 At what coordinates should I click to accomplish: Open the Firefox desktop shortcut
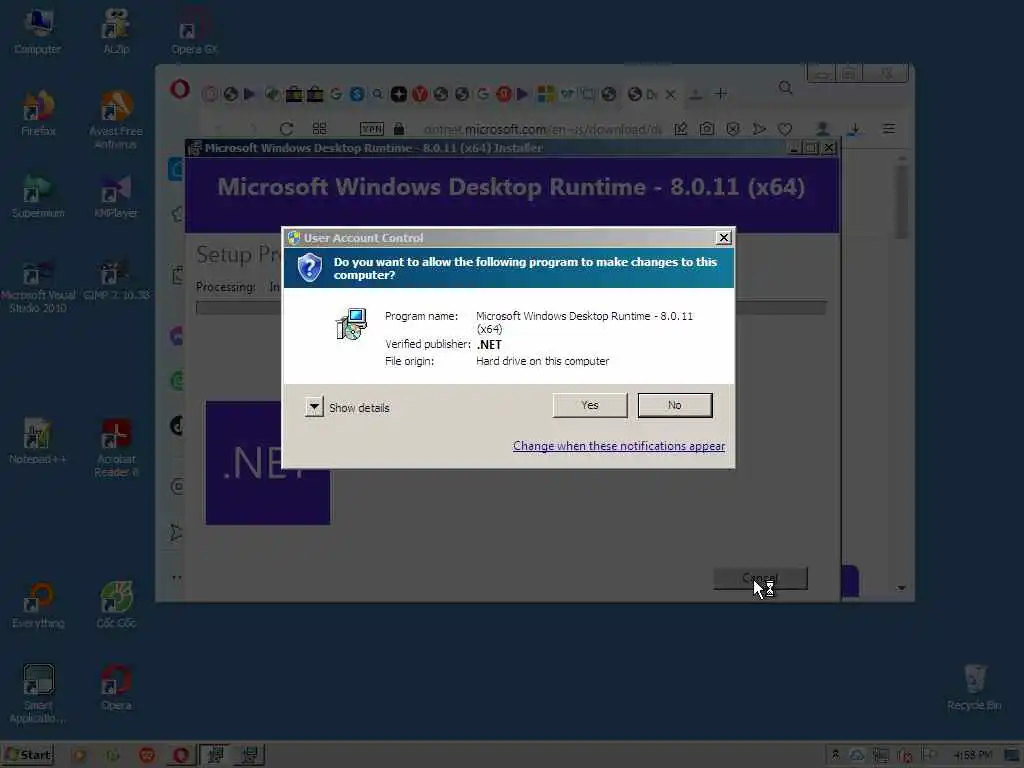click(x=38, y=113)
